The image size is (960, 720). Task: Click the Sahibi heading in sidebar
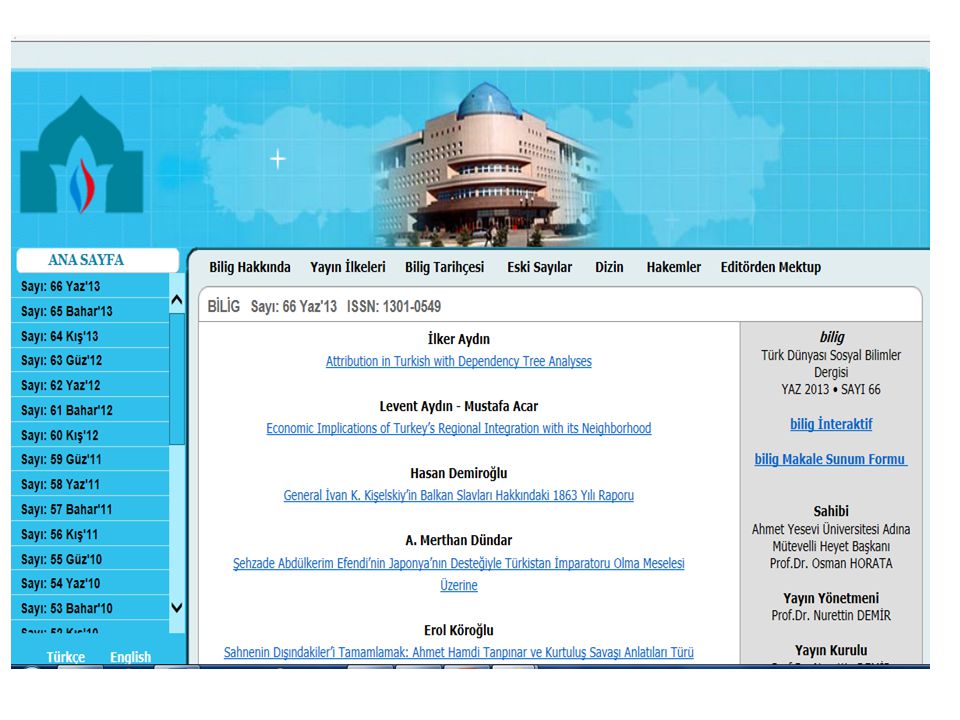click(x=831, y=511)
